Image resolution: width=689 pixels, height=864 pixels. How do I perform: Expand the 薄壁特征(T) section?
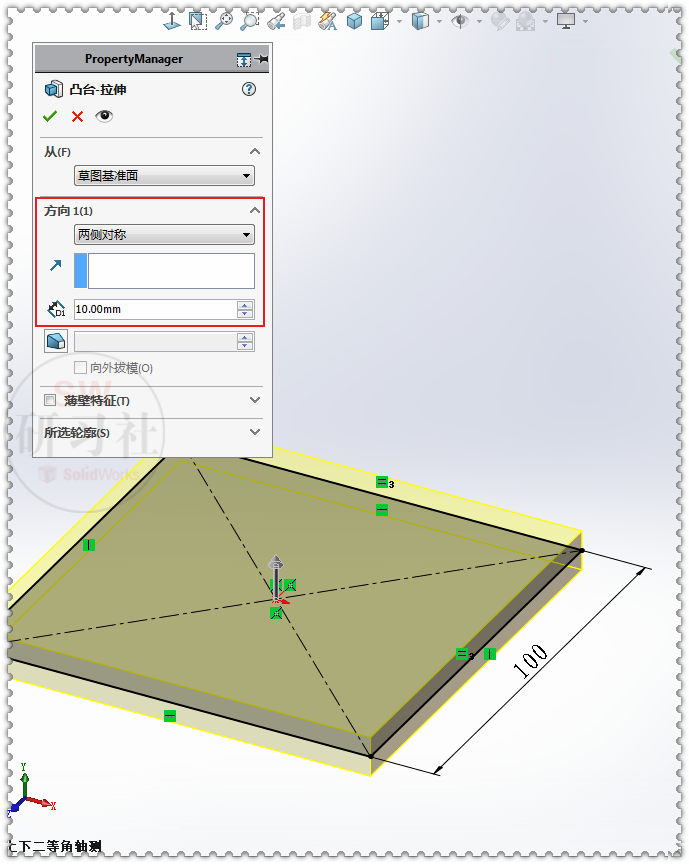[255, 400]
